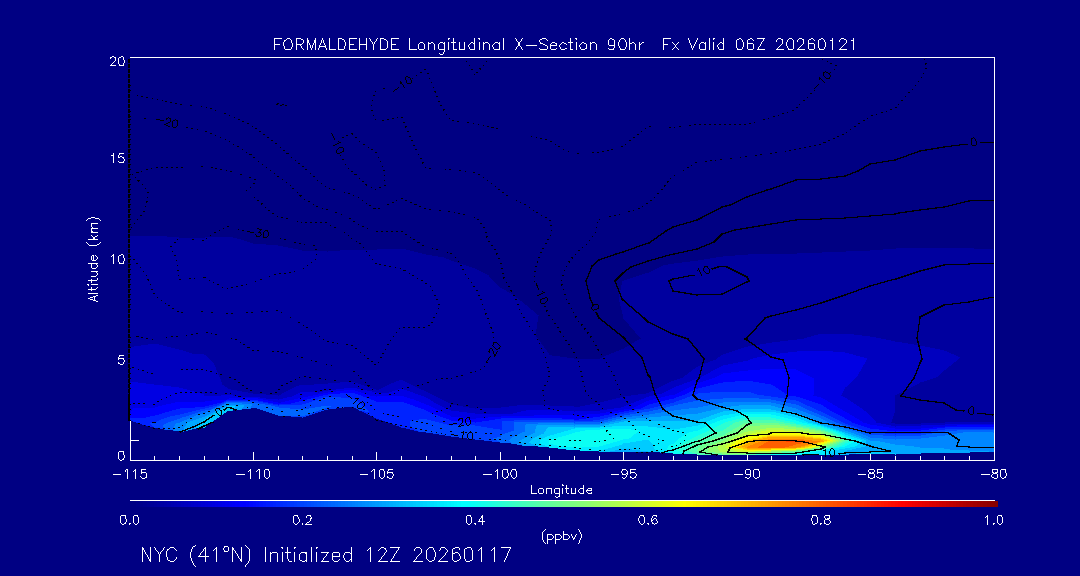The width and height of the screenshot is (1080, 576).
Task: Click the altitude tick label '15'
Action: (x=116, y=158)
